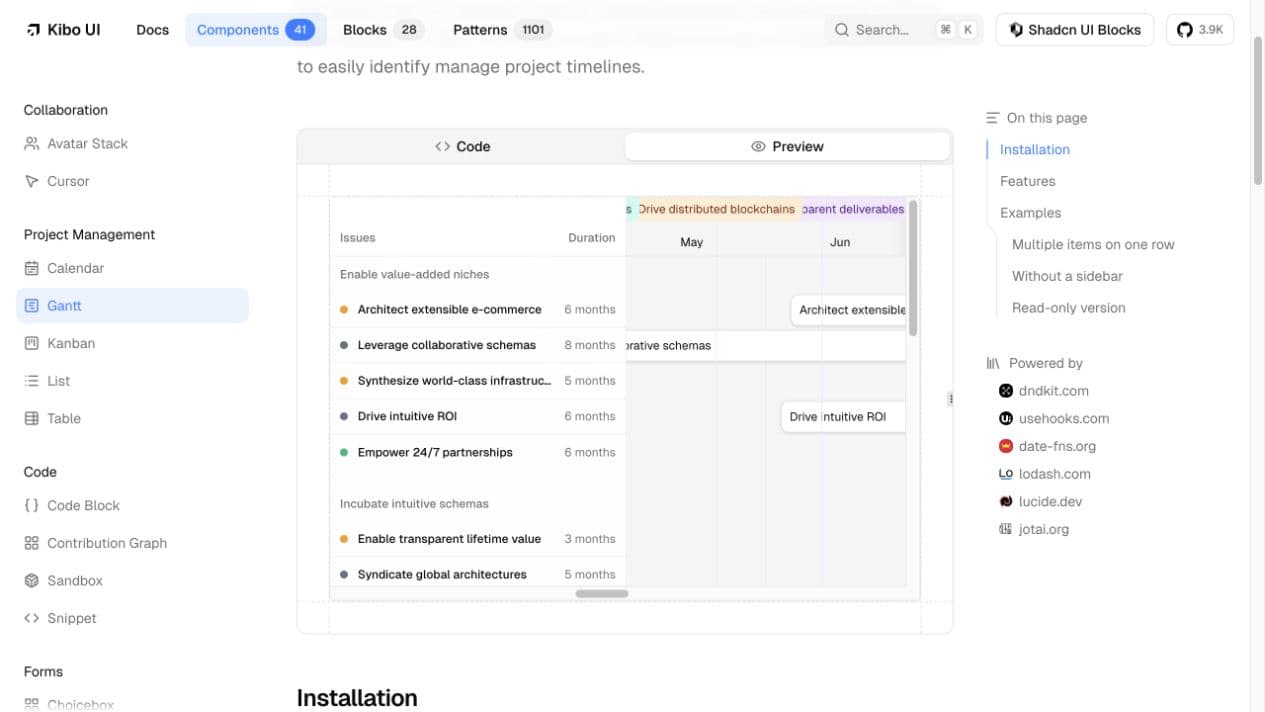Click the Avatar Stack users icon
The height and width of the screenshot is (712, 1265).
click(x=31, y=144)
